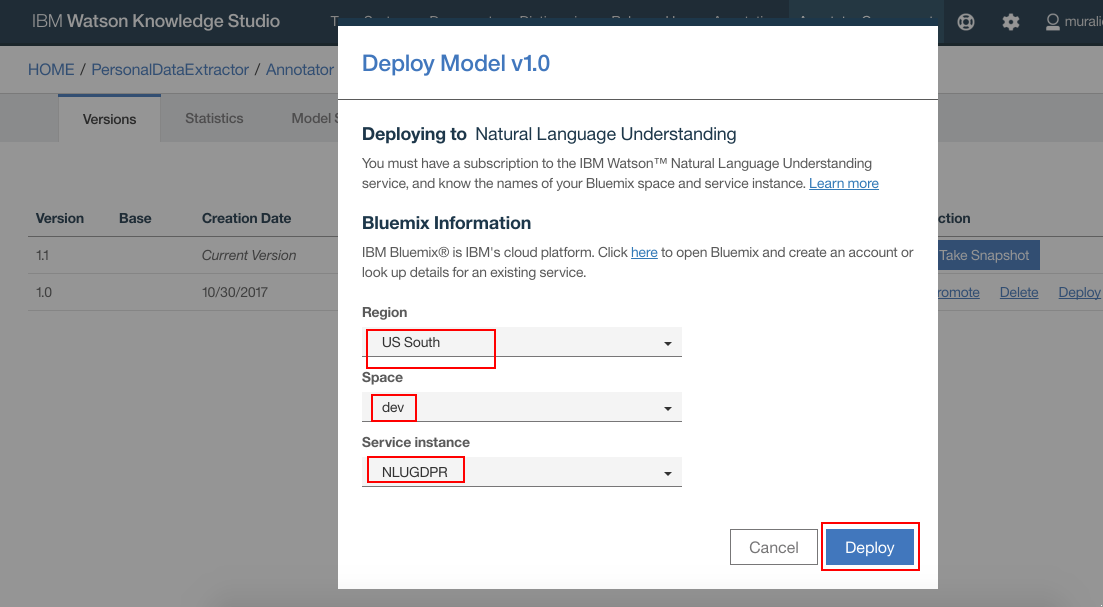Open PersonalDataExtractor breadcrumb link
This screenshot has width=1103, height=607.
(x=170, y=70)
